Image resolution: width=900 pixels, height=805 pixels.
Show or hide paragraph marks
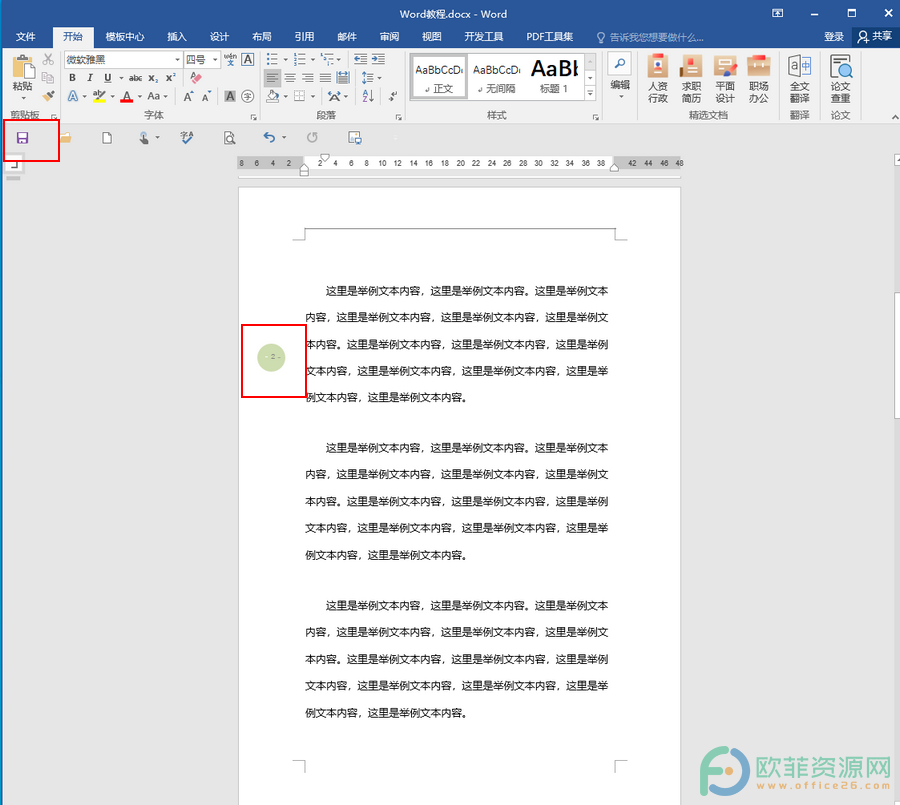[393, 96]
